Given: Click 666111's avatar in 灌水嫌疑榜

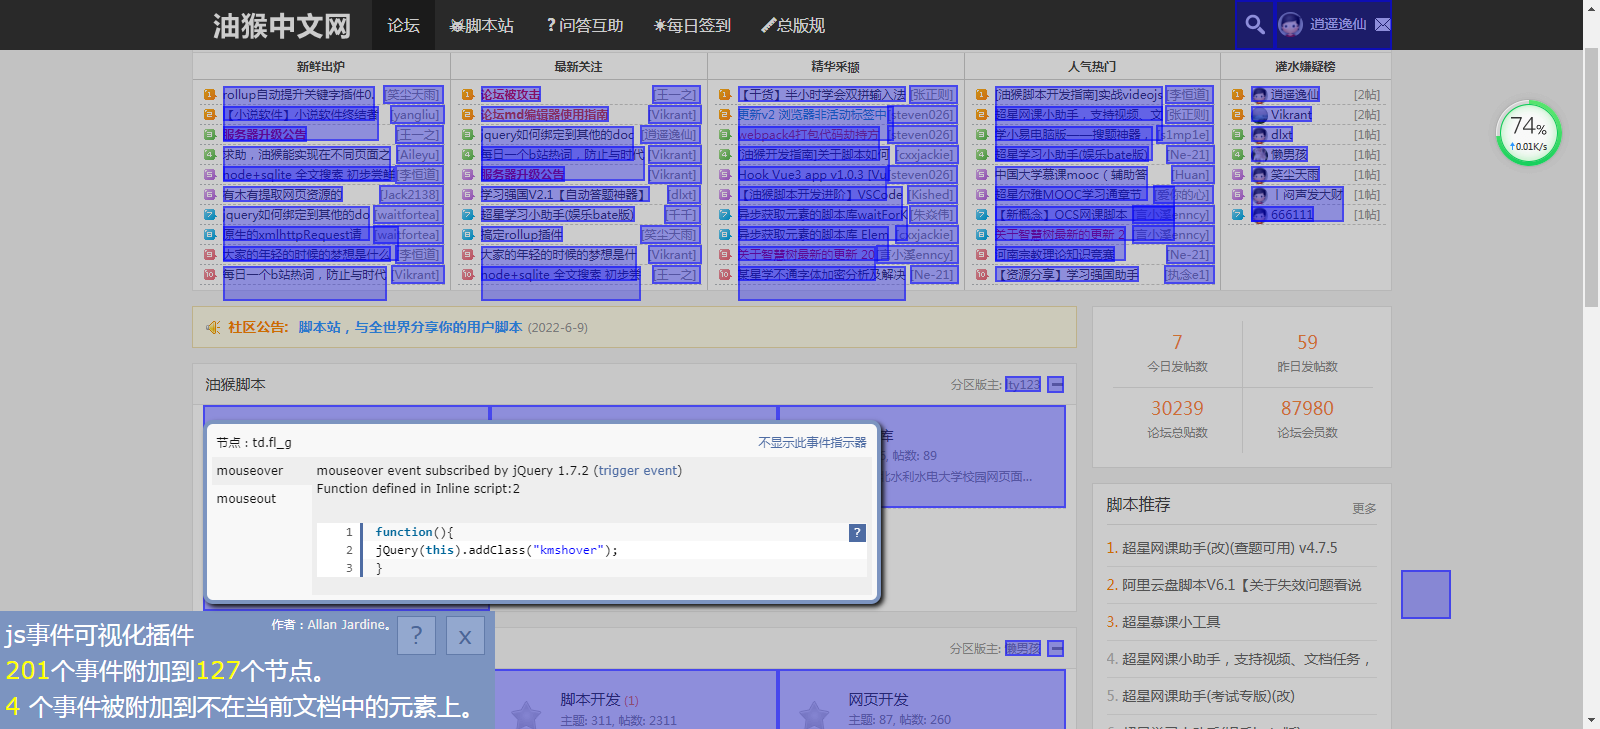Looking at the screenshot, I should click(x=1260, y=214).
